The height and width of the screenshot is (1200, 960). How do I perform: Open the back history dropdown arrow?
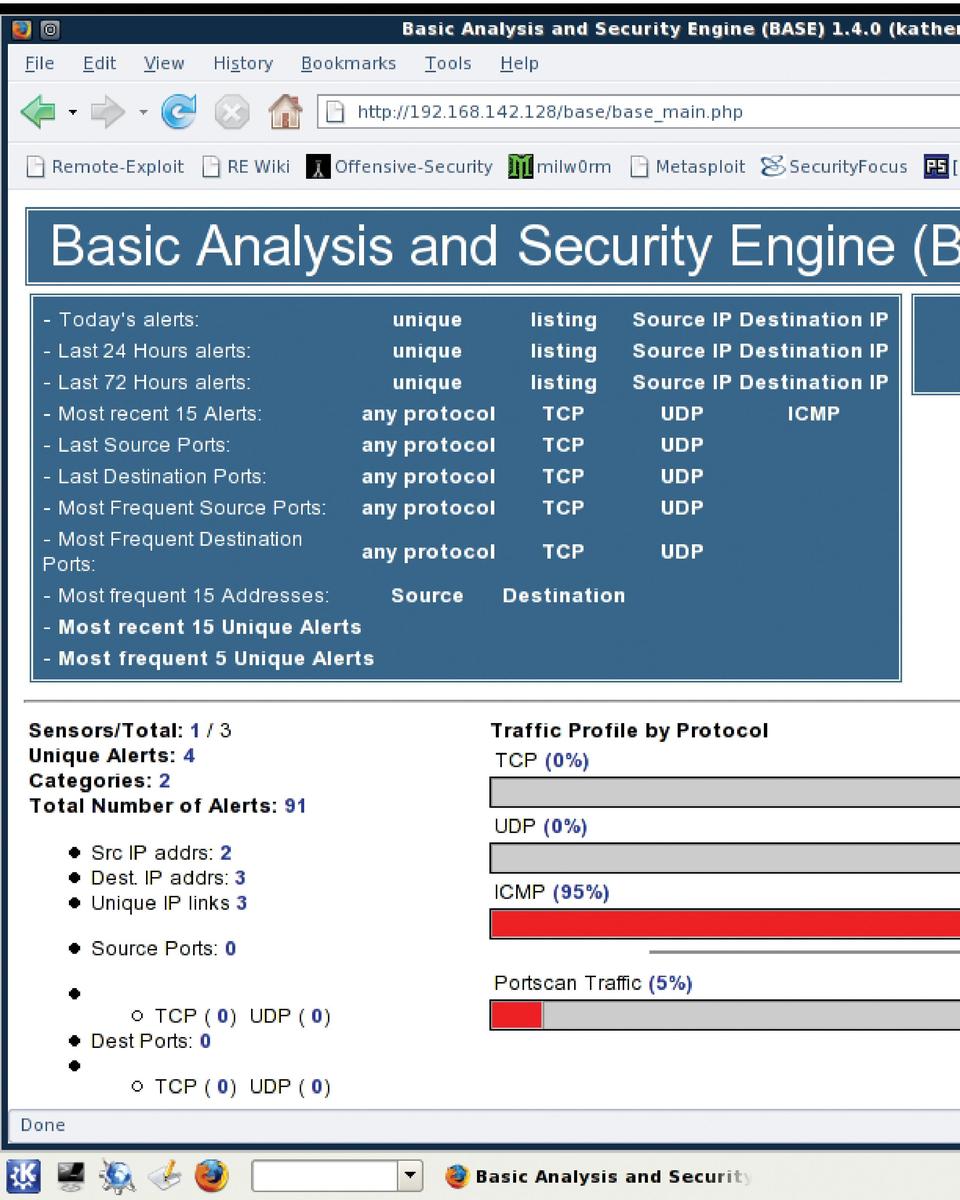(x=72, y=112)
